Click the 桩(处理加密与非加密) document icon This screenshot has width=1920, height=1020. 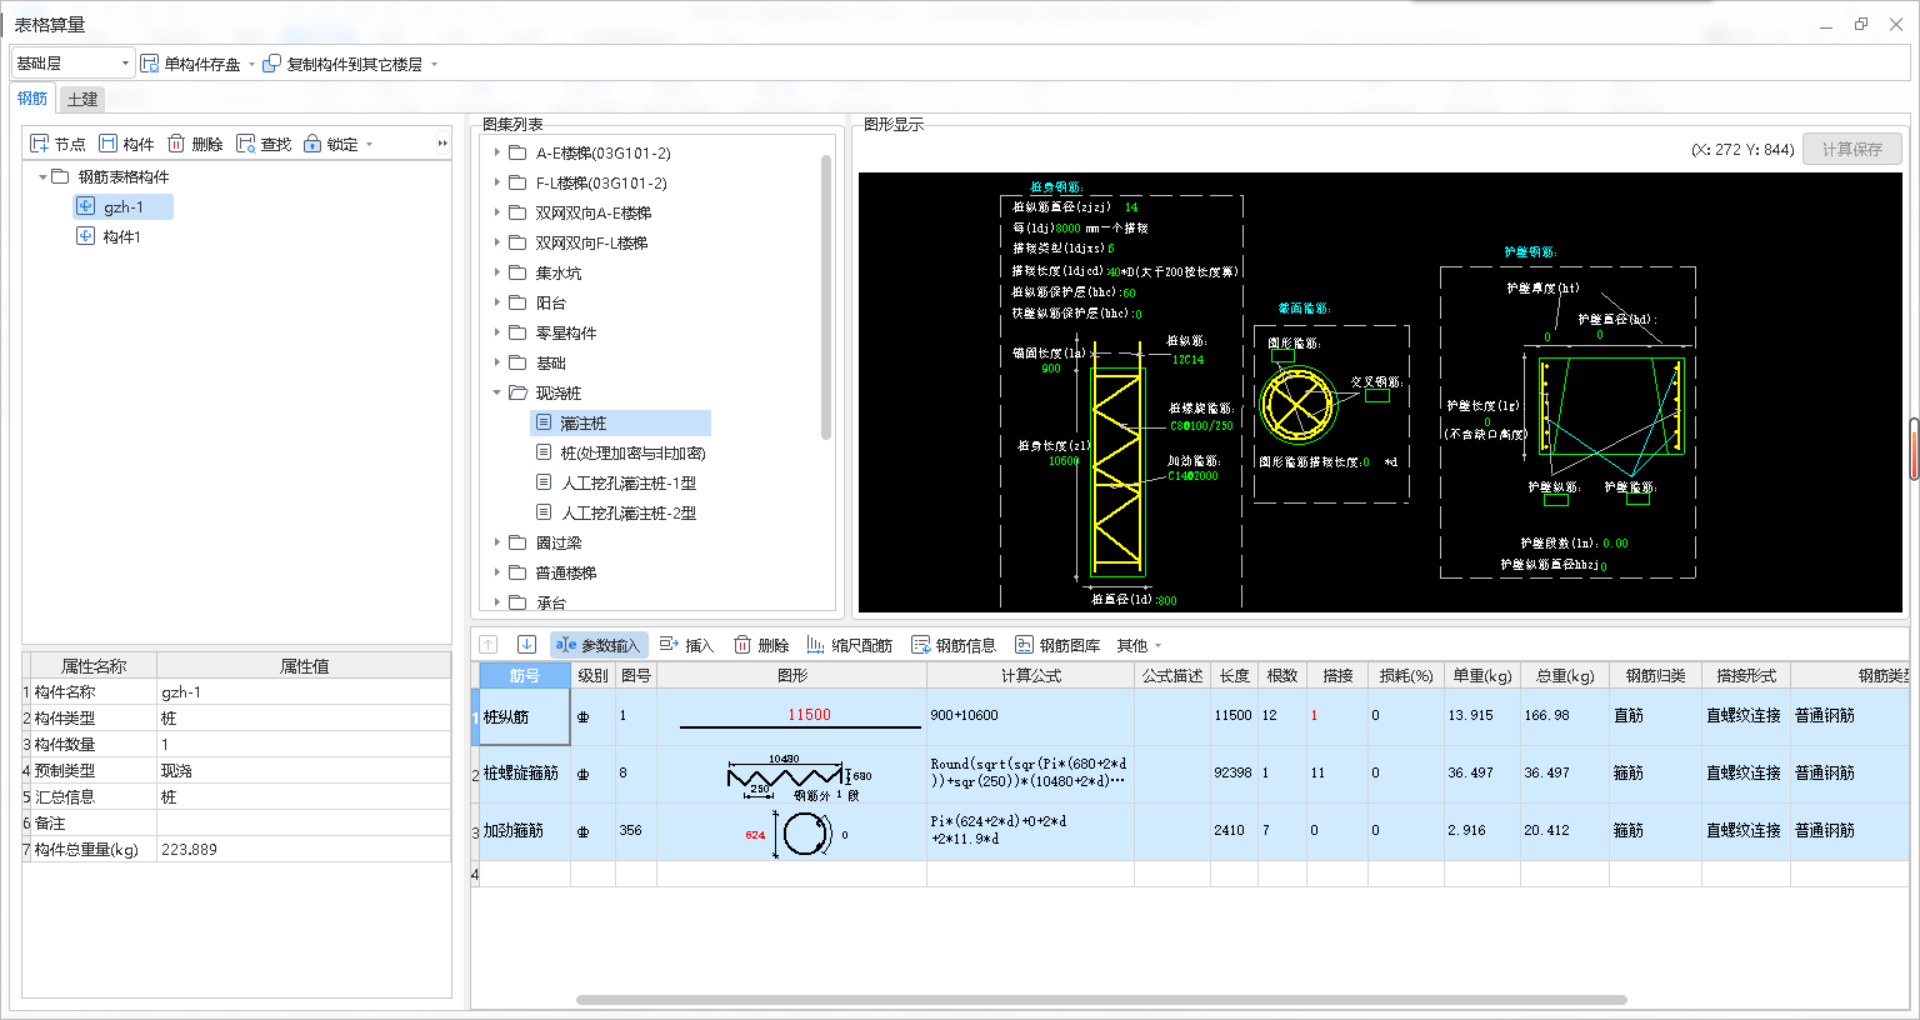coord(544,453)
